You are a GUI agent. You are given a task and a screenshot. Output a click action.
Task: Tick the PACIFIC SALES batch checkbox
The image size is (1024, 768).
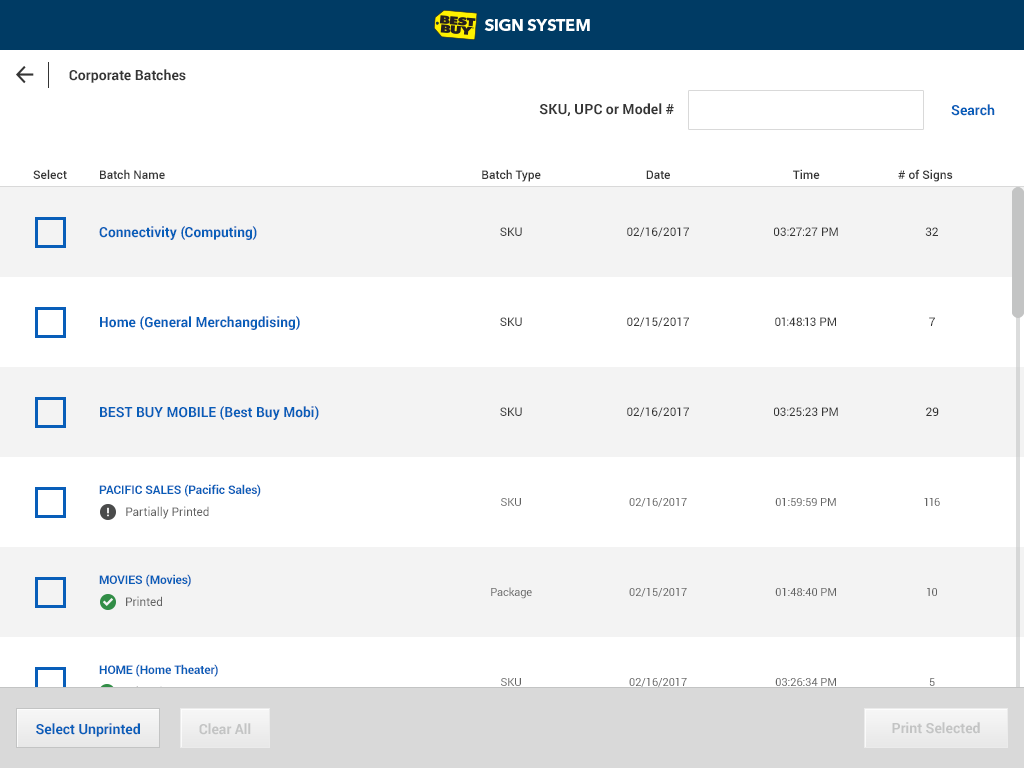[x=50, y=503]
